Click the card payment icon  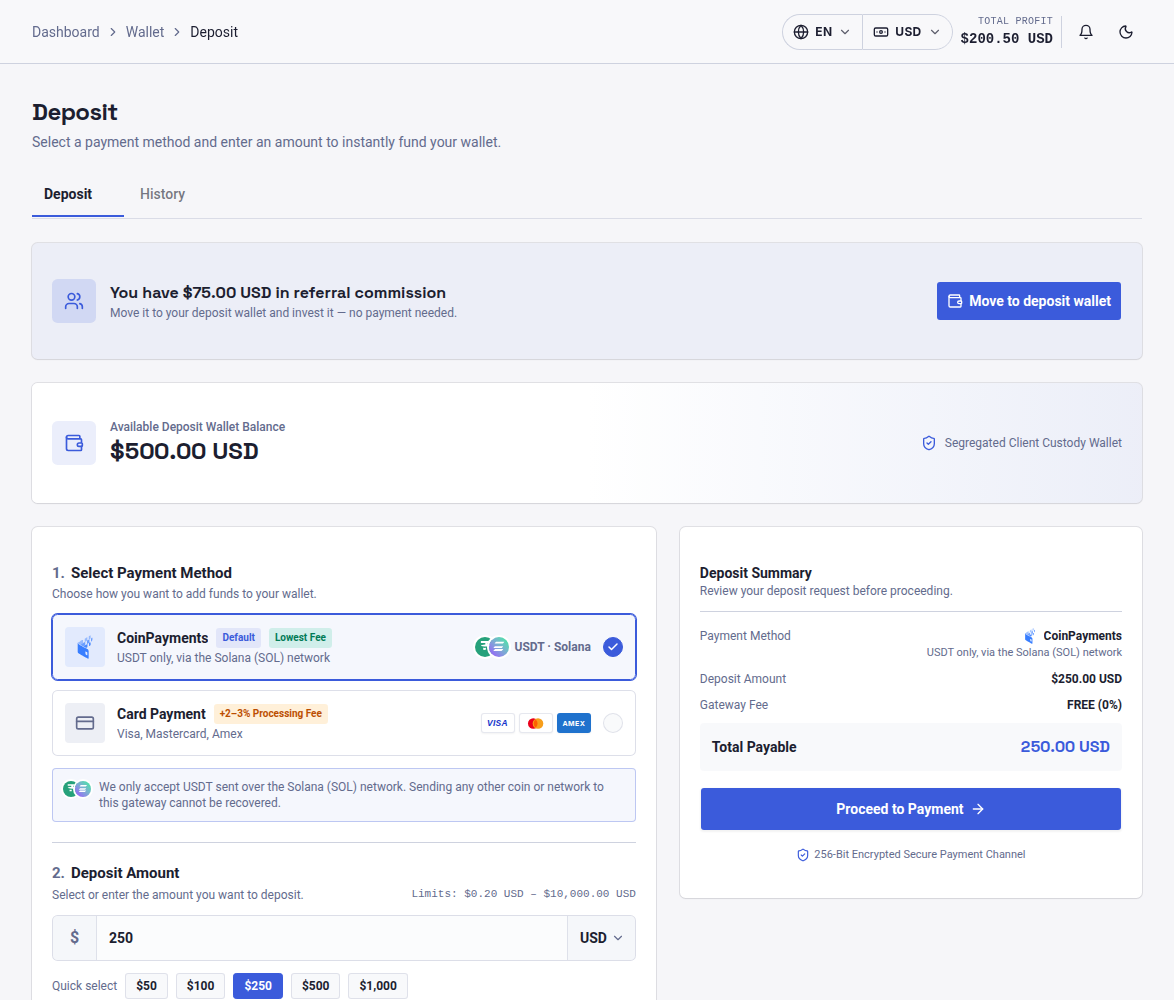(x=85, y=723)
